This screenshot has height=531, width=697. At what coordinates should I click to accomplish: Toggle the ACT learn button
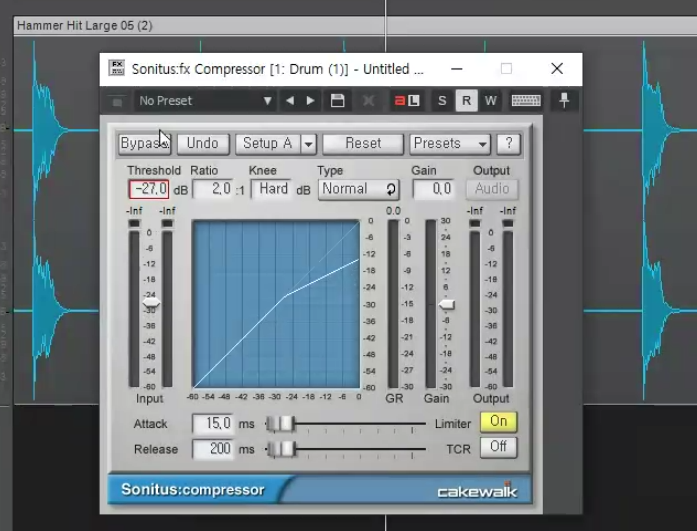click(407, 101)
